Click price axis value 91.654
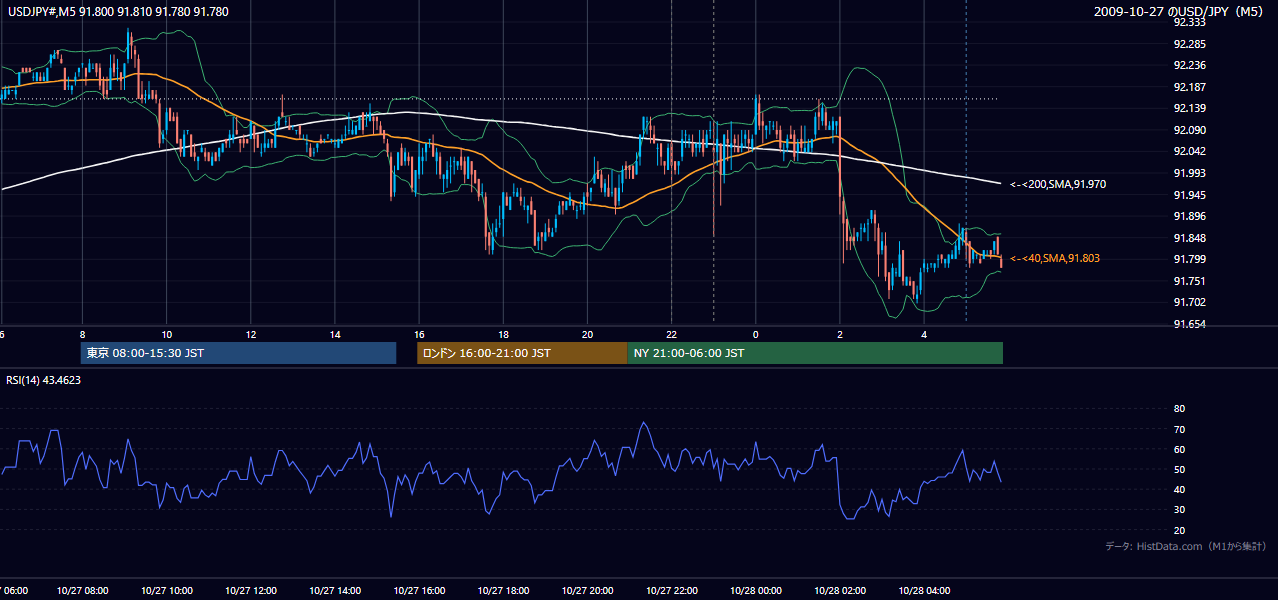This screenshot has height=600, width=1278. tap(1190, 324)
